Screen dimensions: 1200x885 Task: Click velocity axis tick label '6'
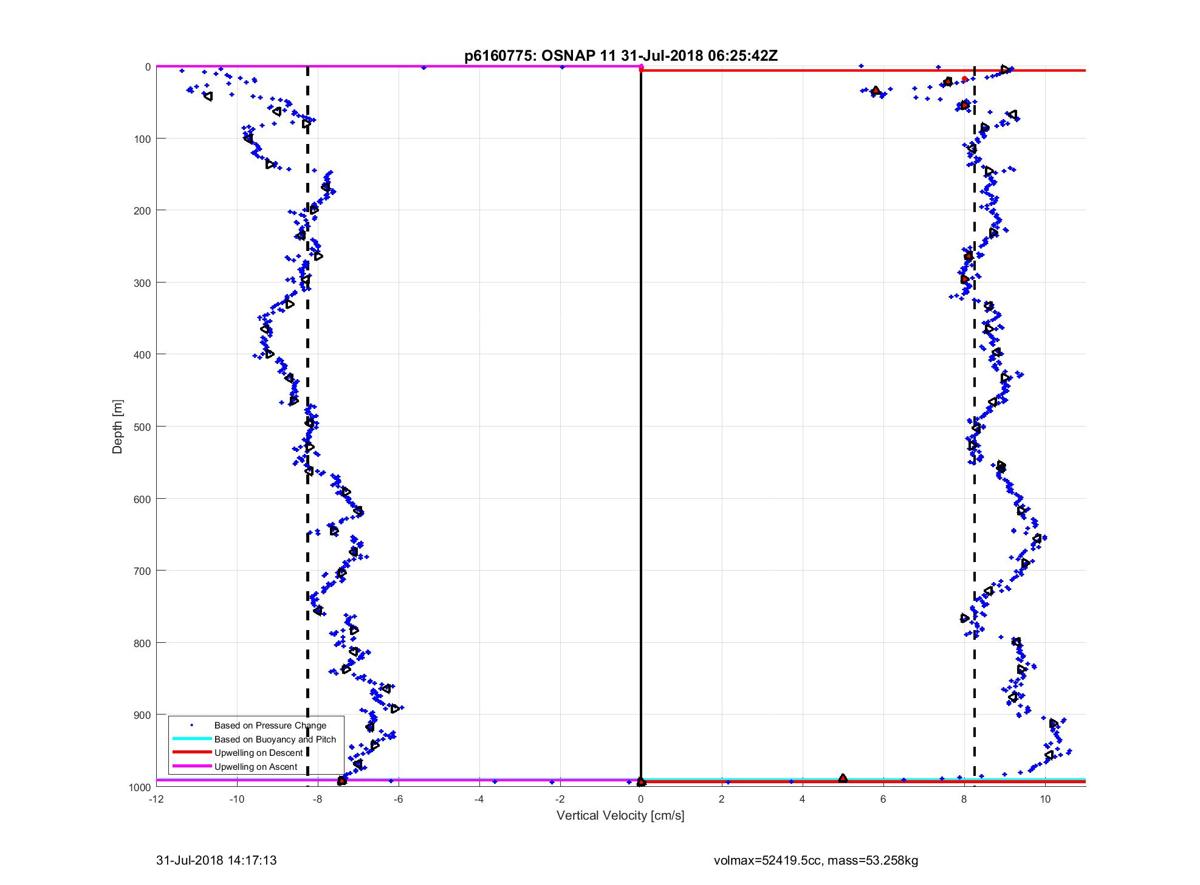pyautogui.click(x=884, y=799)
